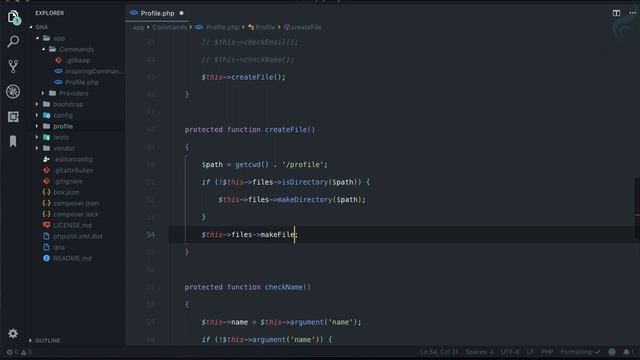Click the phpunit.xml.dist file icon

pos(46,236)
